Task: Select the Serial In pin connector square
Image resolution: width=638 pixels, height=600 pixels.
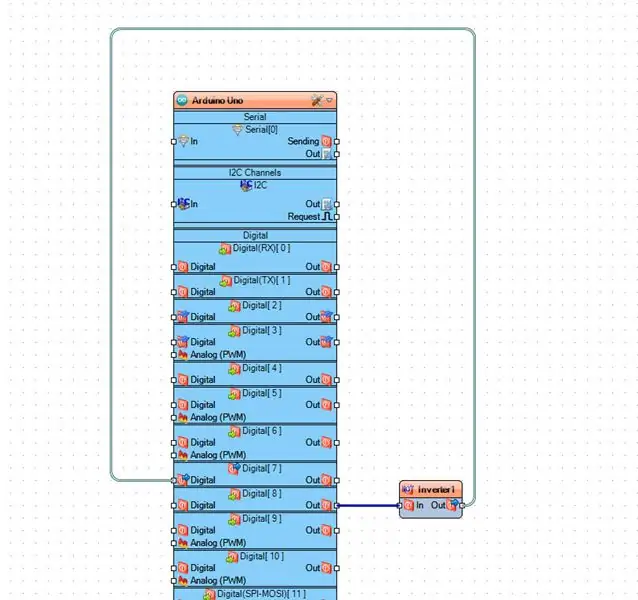Action: [x=174, y=142]
